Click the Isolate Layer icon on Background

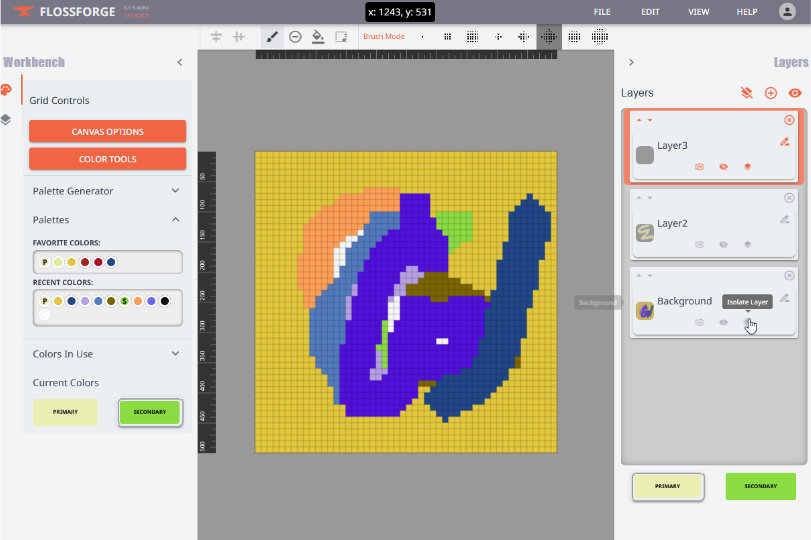tap(747, 322)
